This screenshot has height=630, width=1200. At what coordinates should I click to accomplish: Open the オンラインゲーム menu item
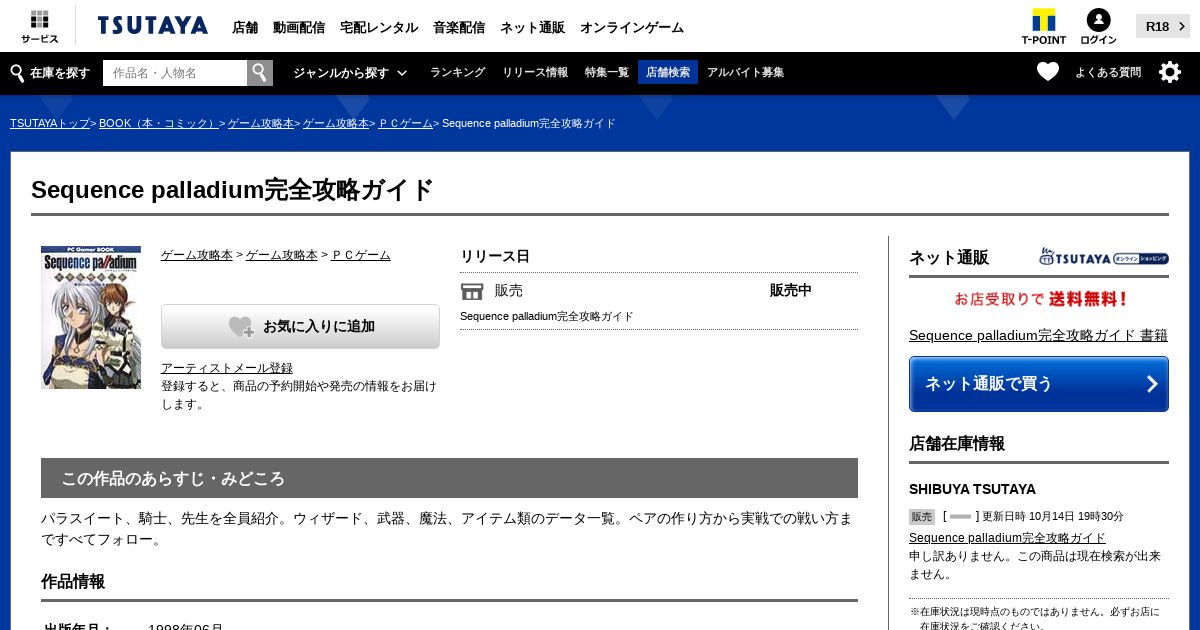click(x=632, y=27)
